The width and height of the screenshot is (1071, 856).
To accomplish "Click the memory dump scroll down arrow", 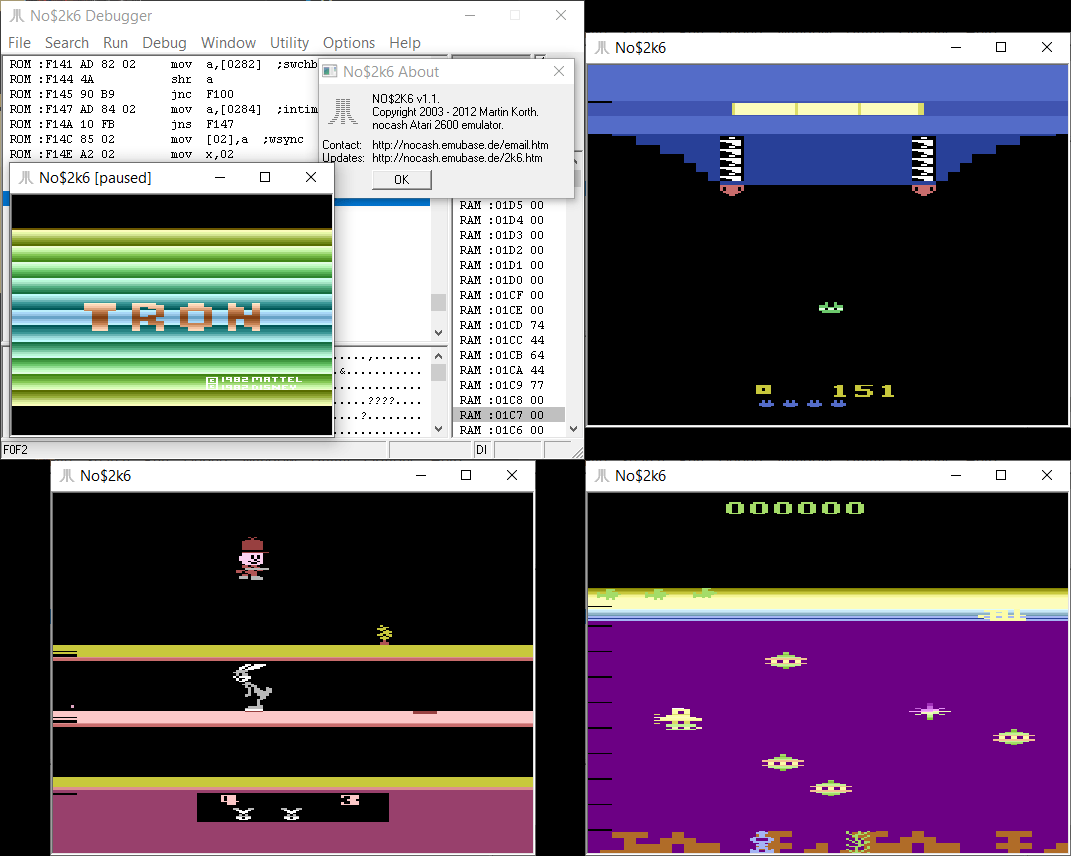I will click(x=439, y=429).
